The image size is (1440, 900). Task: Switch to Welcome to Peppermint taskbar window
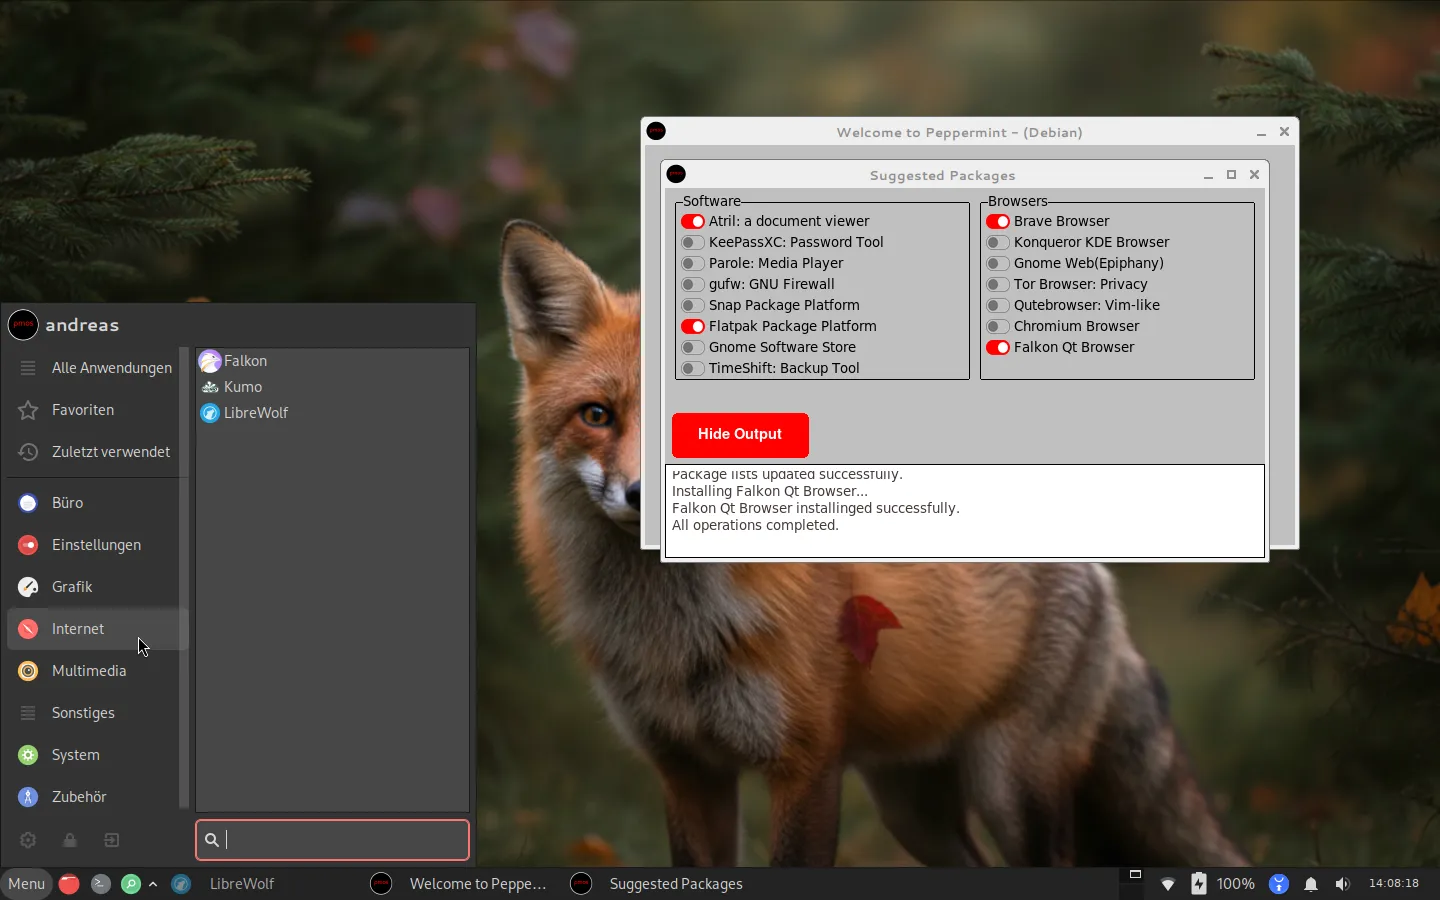point(460,884)
